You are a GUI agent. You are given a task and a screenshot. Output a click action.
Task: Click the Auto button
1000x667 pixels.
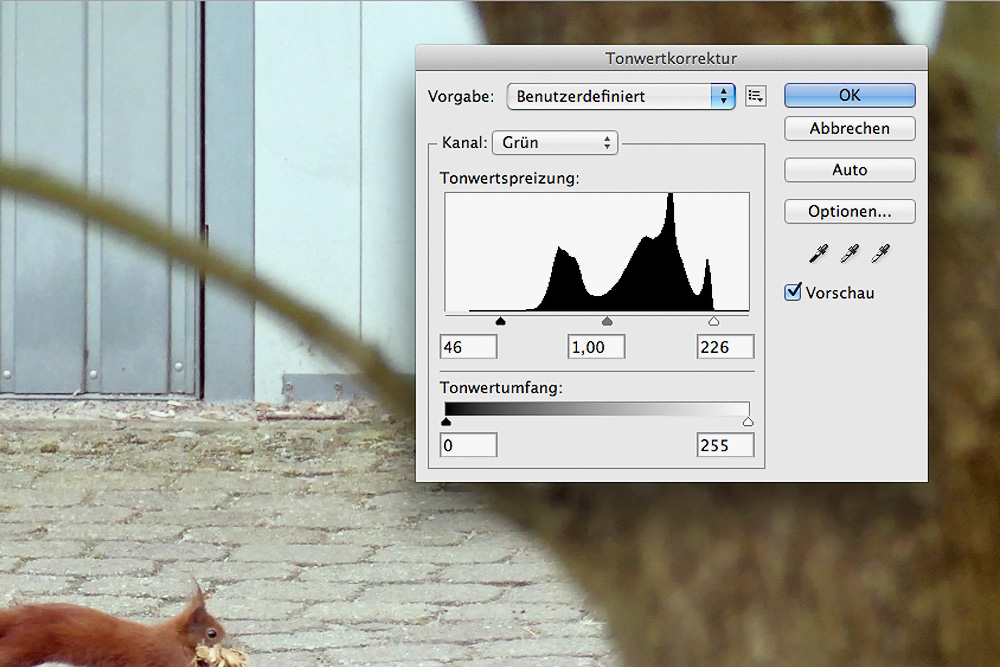click(849, 170)
